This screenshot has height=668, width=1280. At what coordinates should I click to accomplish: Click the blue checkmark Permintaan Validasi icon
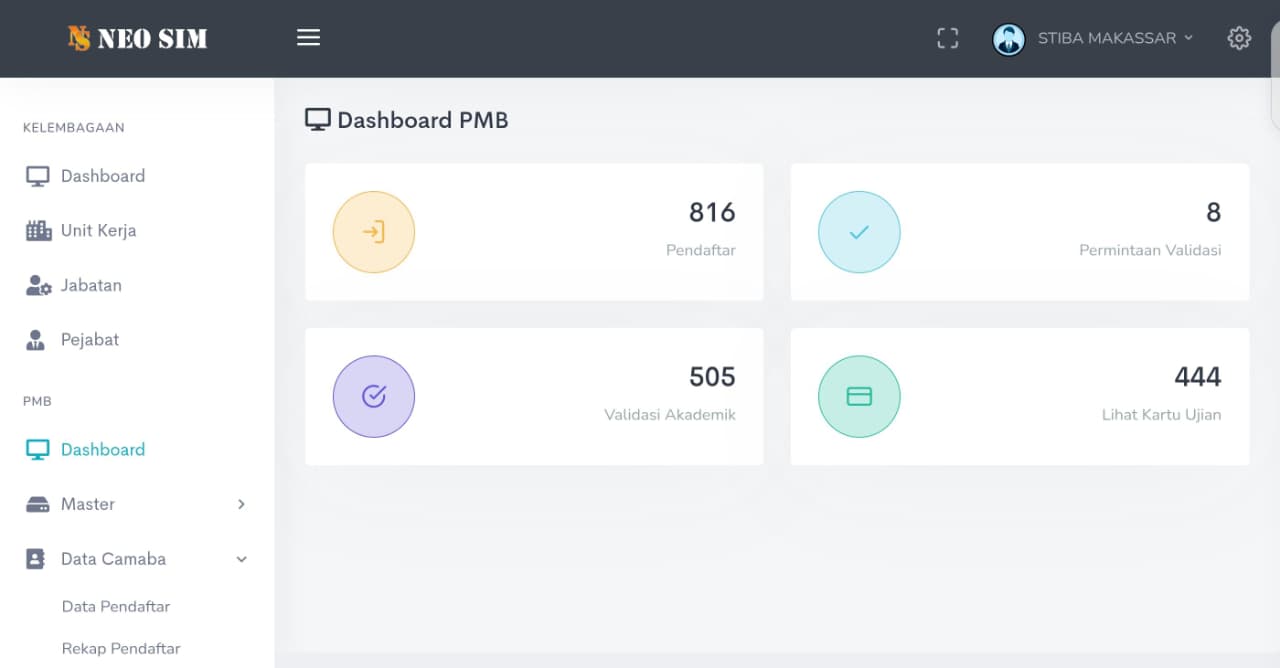pyautogui.click(x=859, y=232)
